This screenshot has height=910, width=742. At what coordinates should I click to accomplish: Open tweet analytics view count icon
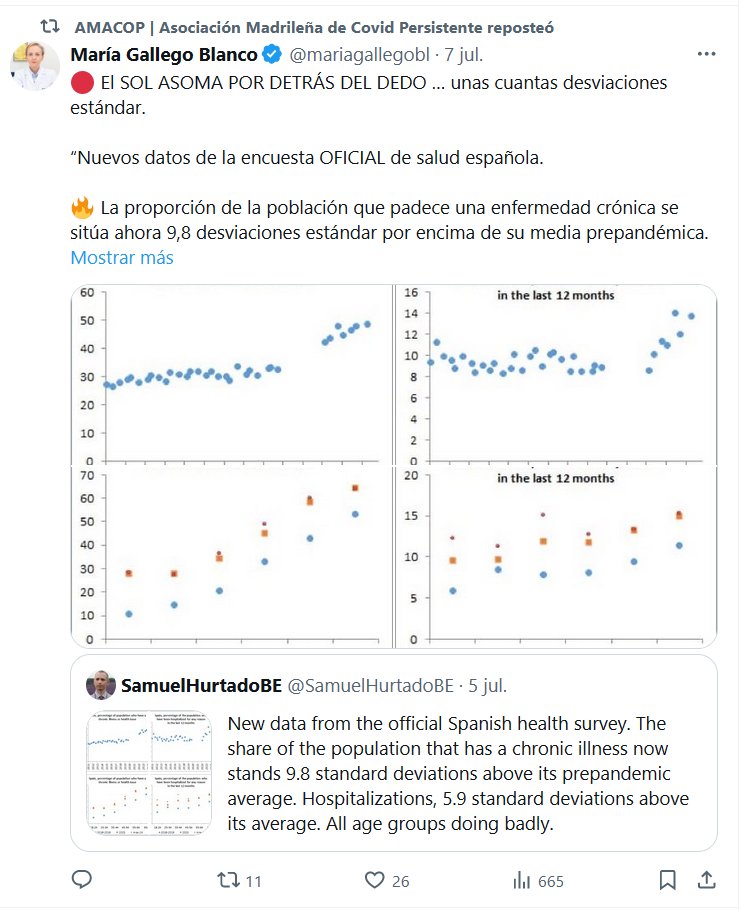click(521, 880)
